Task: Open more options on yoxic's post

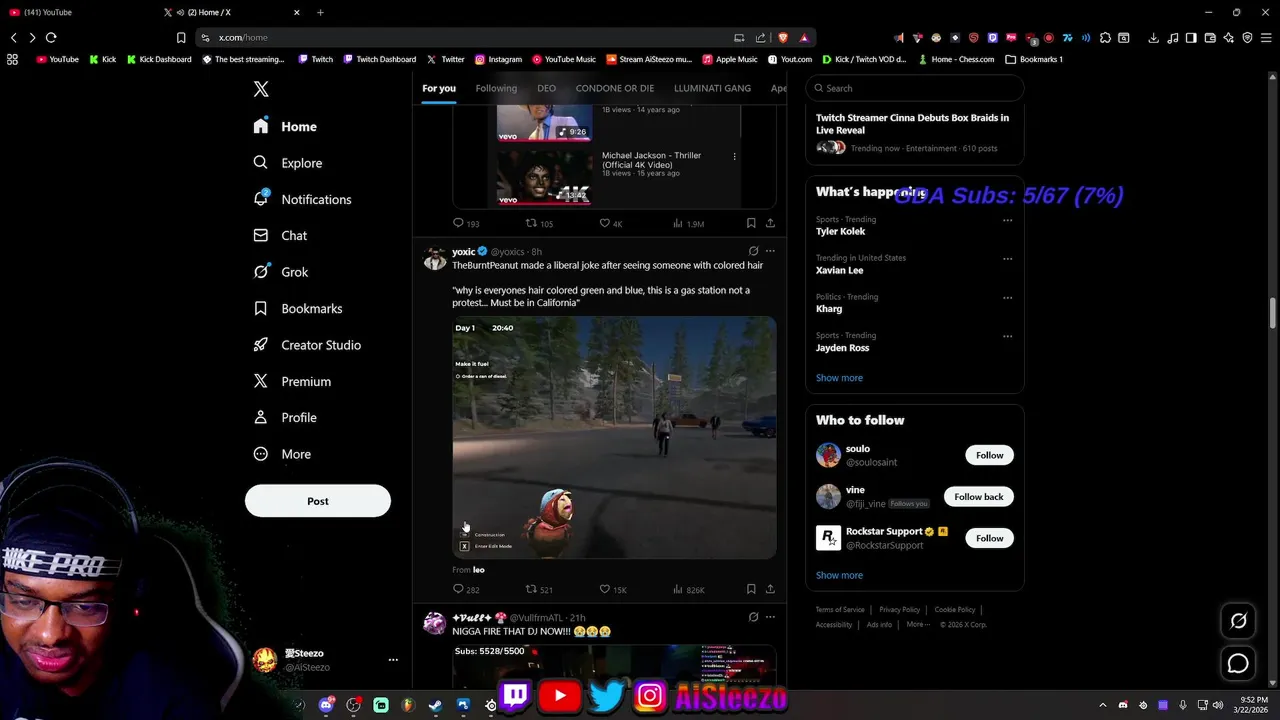Action: tap(770, 251)
